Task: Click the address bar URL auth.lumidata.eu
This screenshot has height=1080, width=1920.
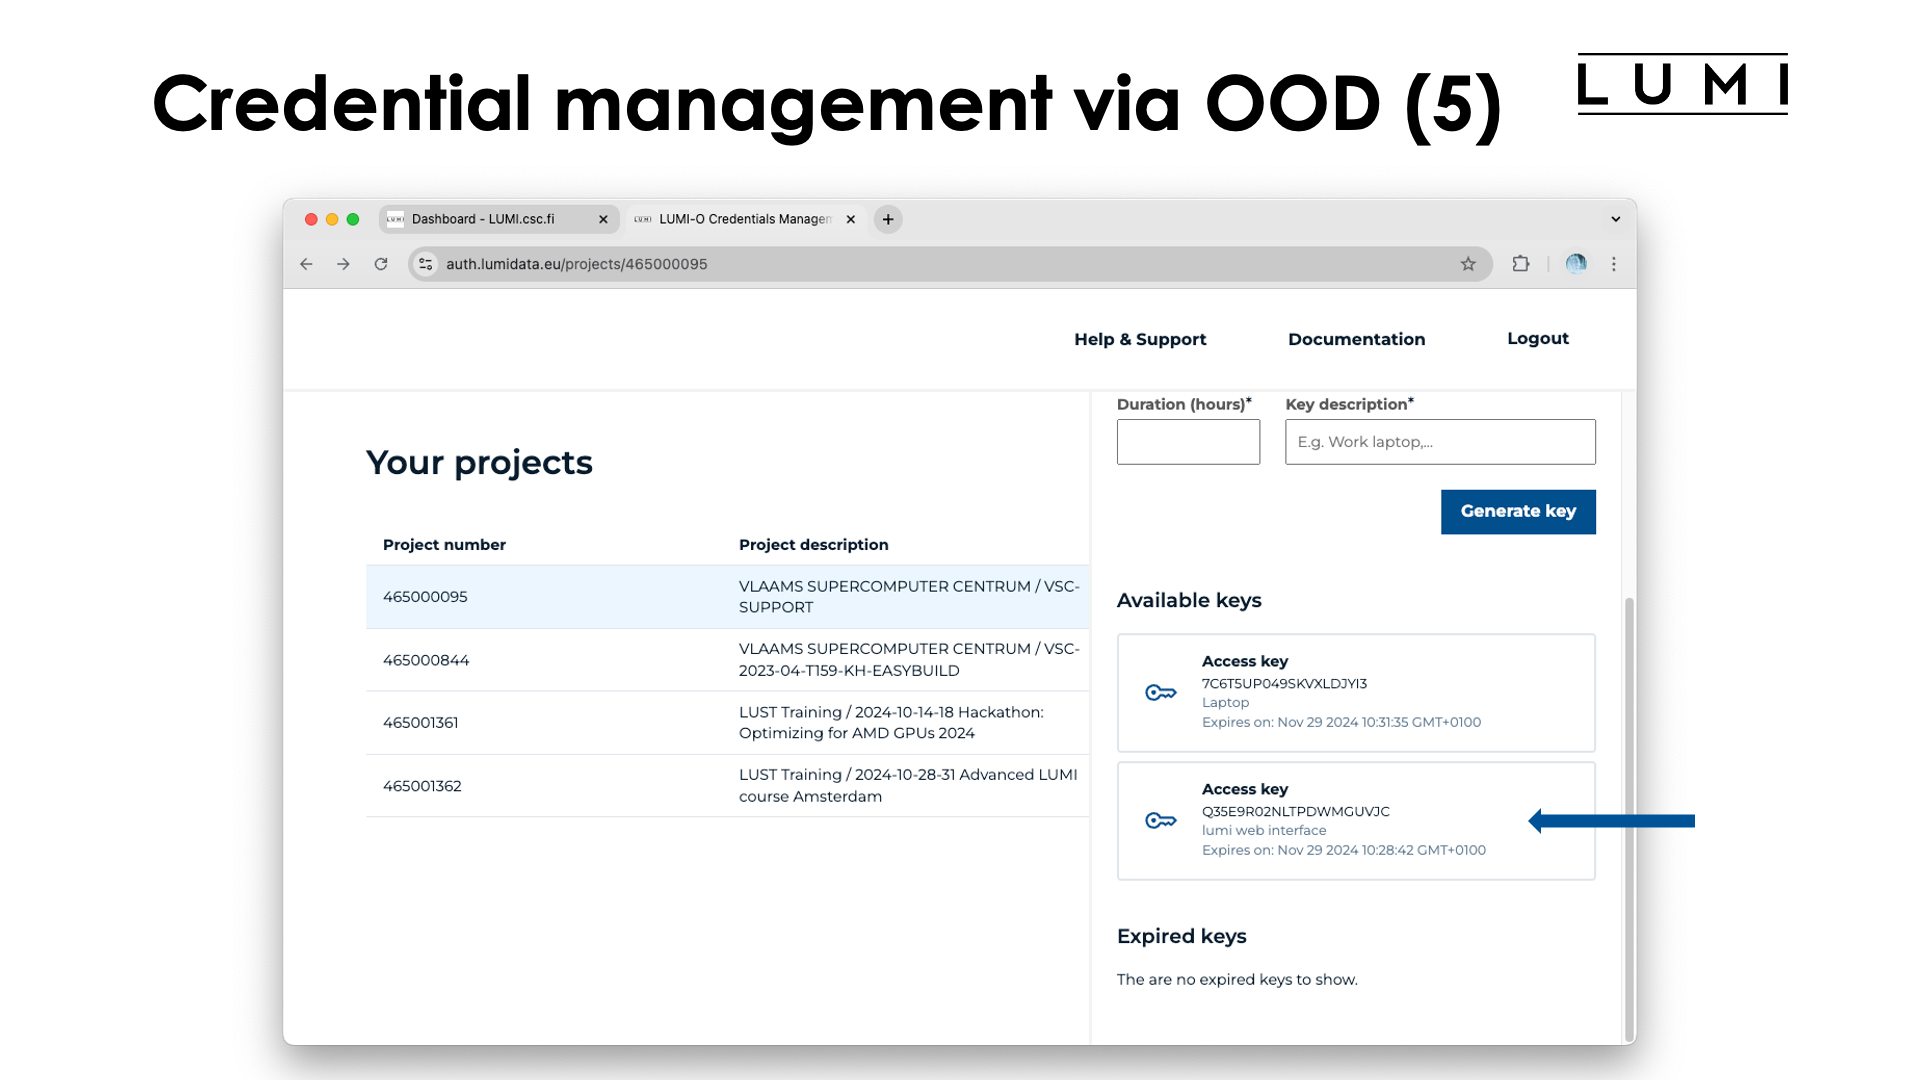Action: click(x=576, y=264)
